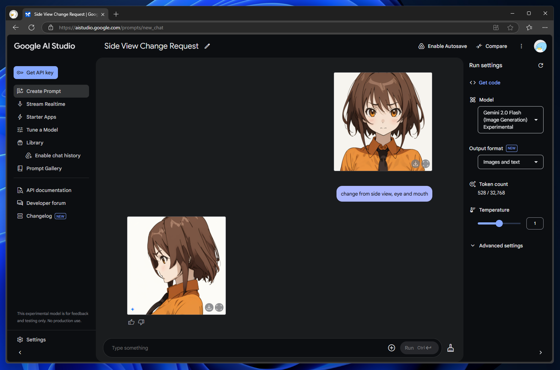Viewport: 560px width, 370px height.
Task: Open the front-view anime girl thumbnail
Action: [x=383, y=121]
